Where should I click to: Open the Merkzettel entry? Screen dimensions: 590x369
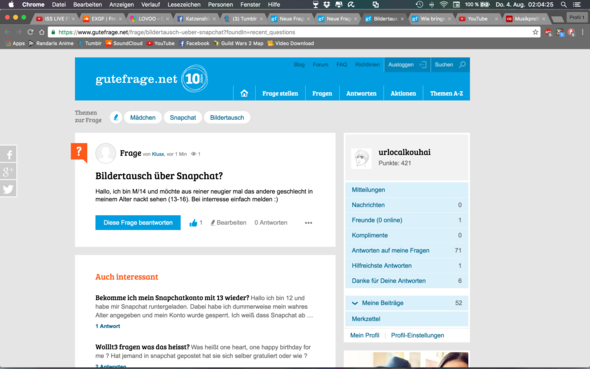(x=406, y=319)
